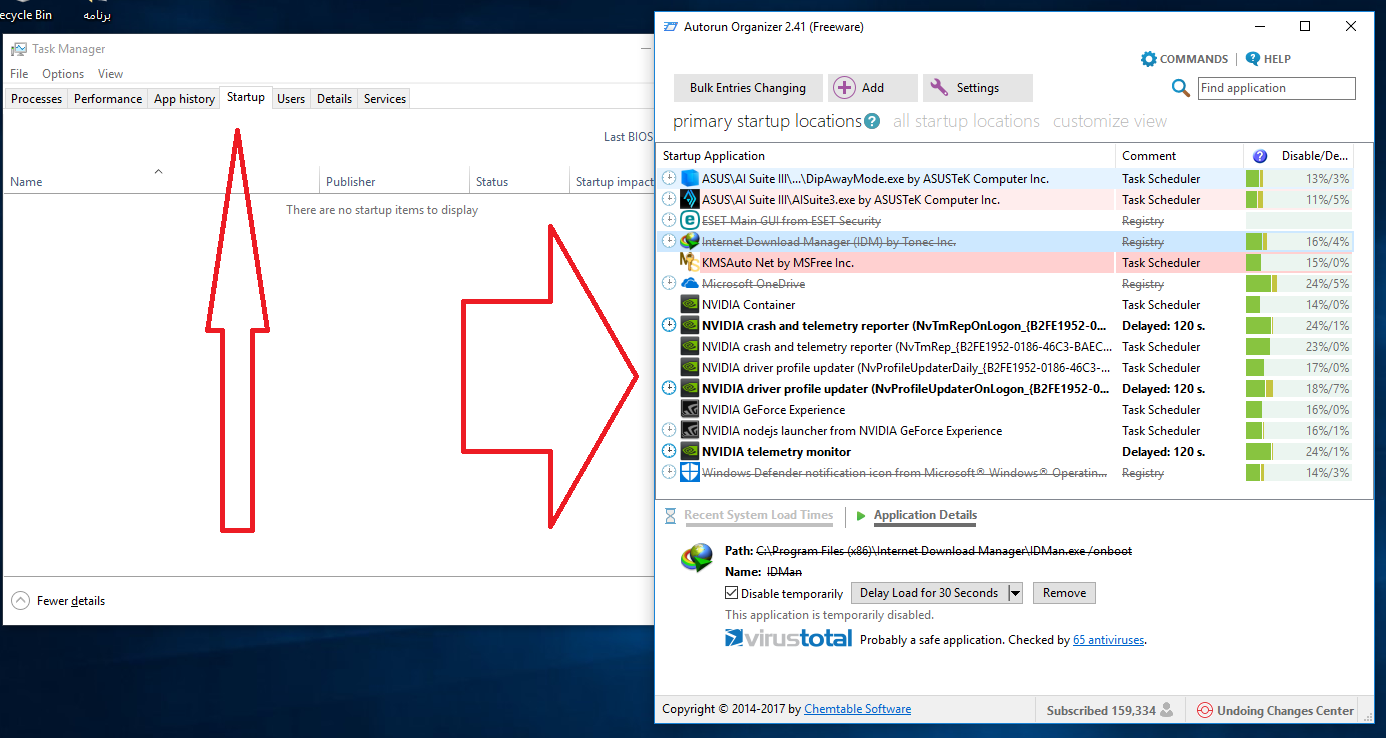The height and width of the screenshot is (738, 1386).
Task: Click the delay clock icon for NVIDIA telemetry monitor
Action: [669, 452]
